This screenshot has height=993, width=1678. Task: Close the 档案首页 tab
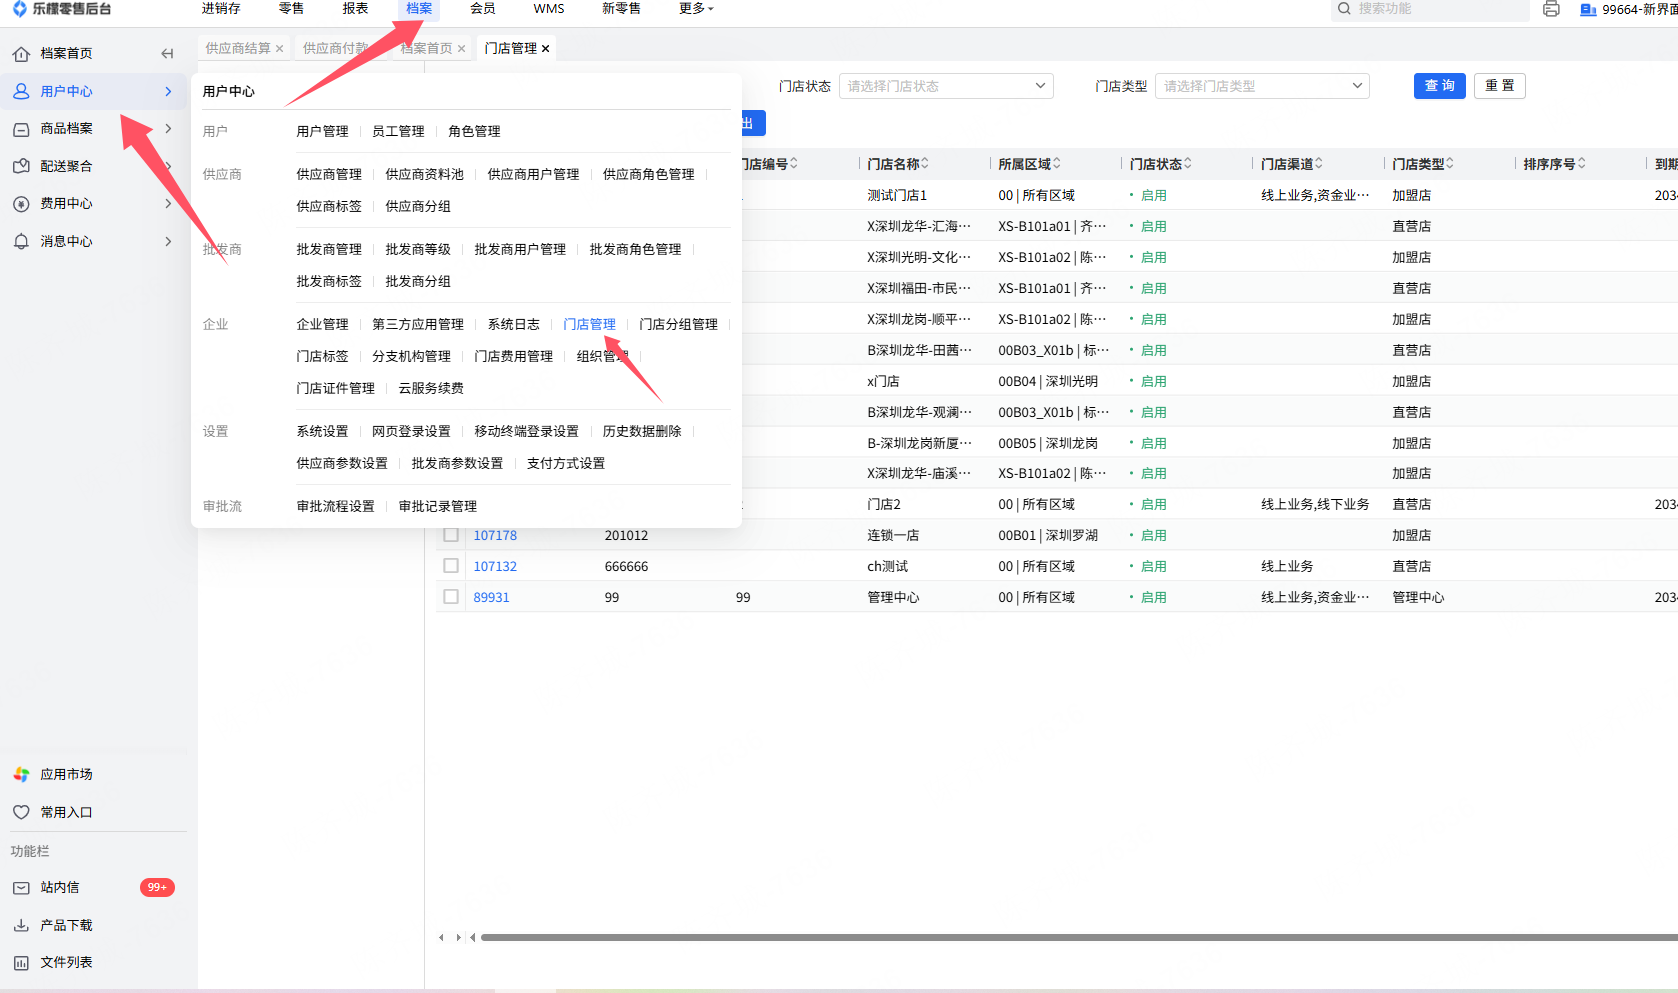click(462, 49)
